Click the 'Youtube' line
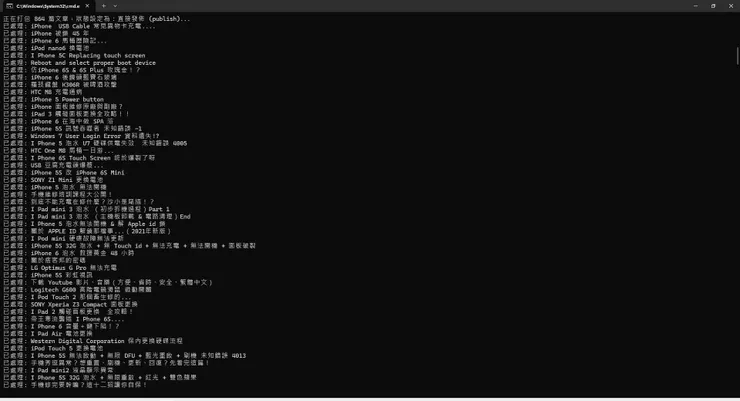The height and width of the screenshot is (401, 740). tap(108, 283)
